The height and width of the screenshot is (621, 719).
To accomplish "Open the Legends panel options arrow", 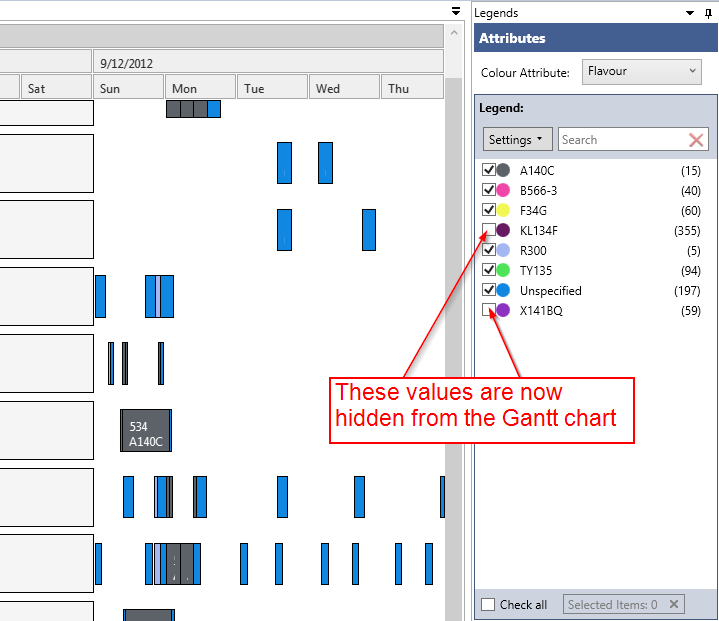I will pyautogui.click(x=690, y=13).
